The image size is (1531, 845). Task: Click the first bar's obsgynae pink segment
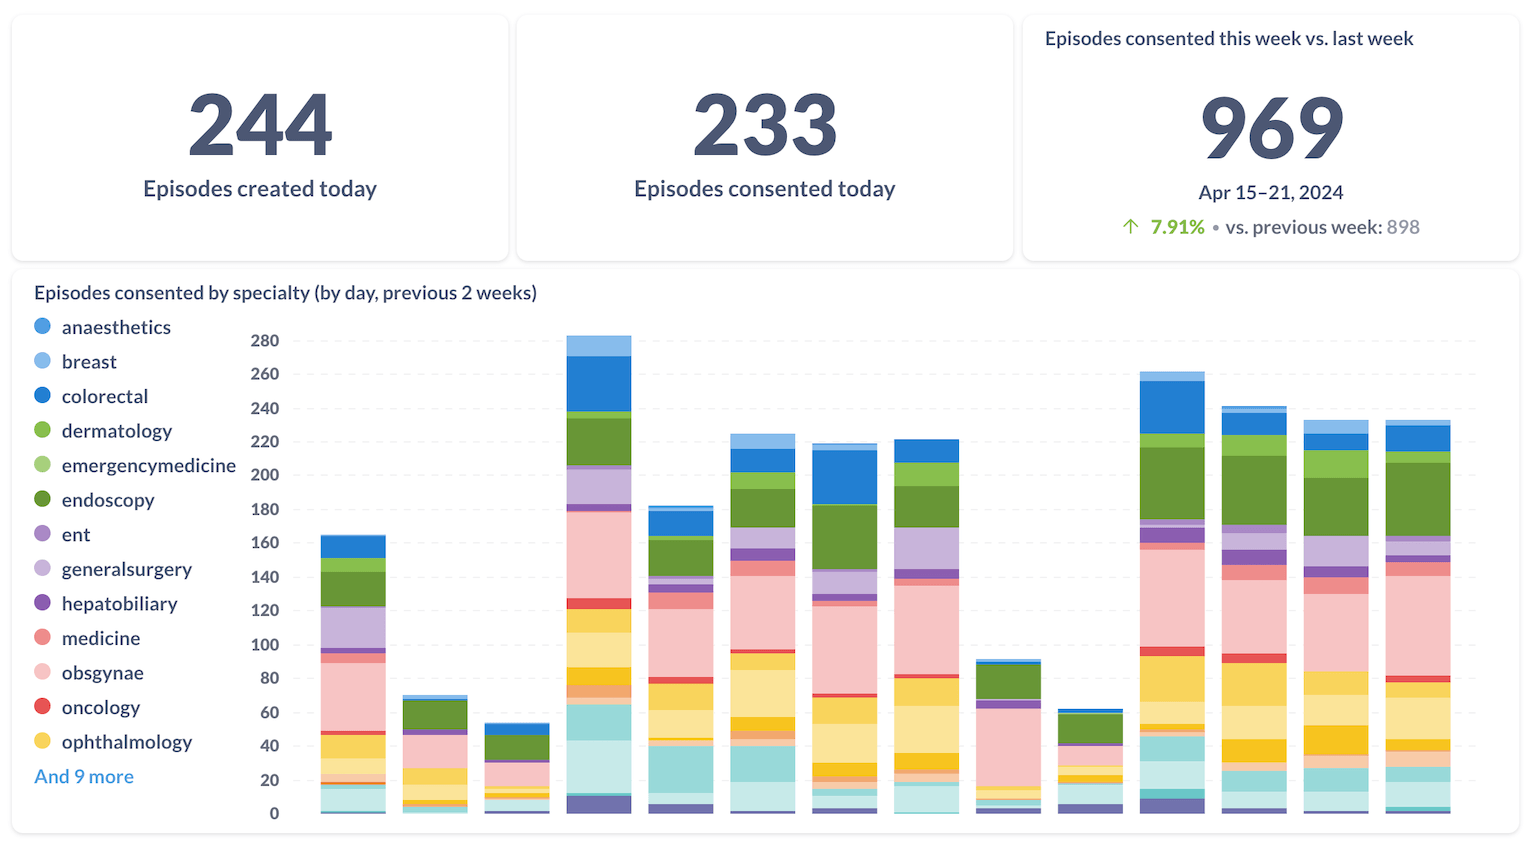[353, 697]
